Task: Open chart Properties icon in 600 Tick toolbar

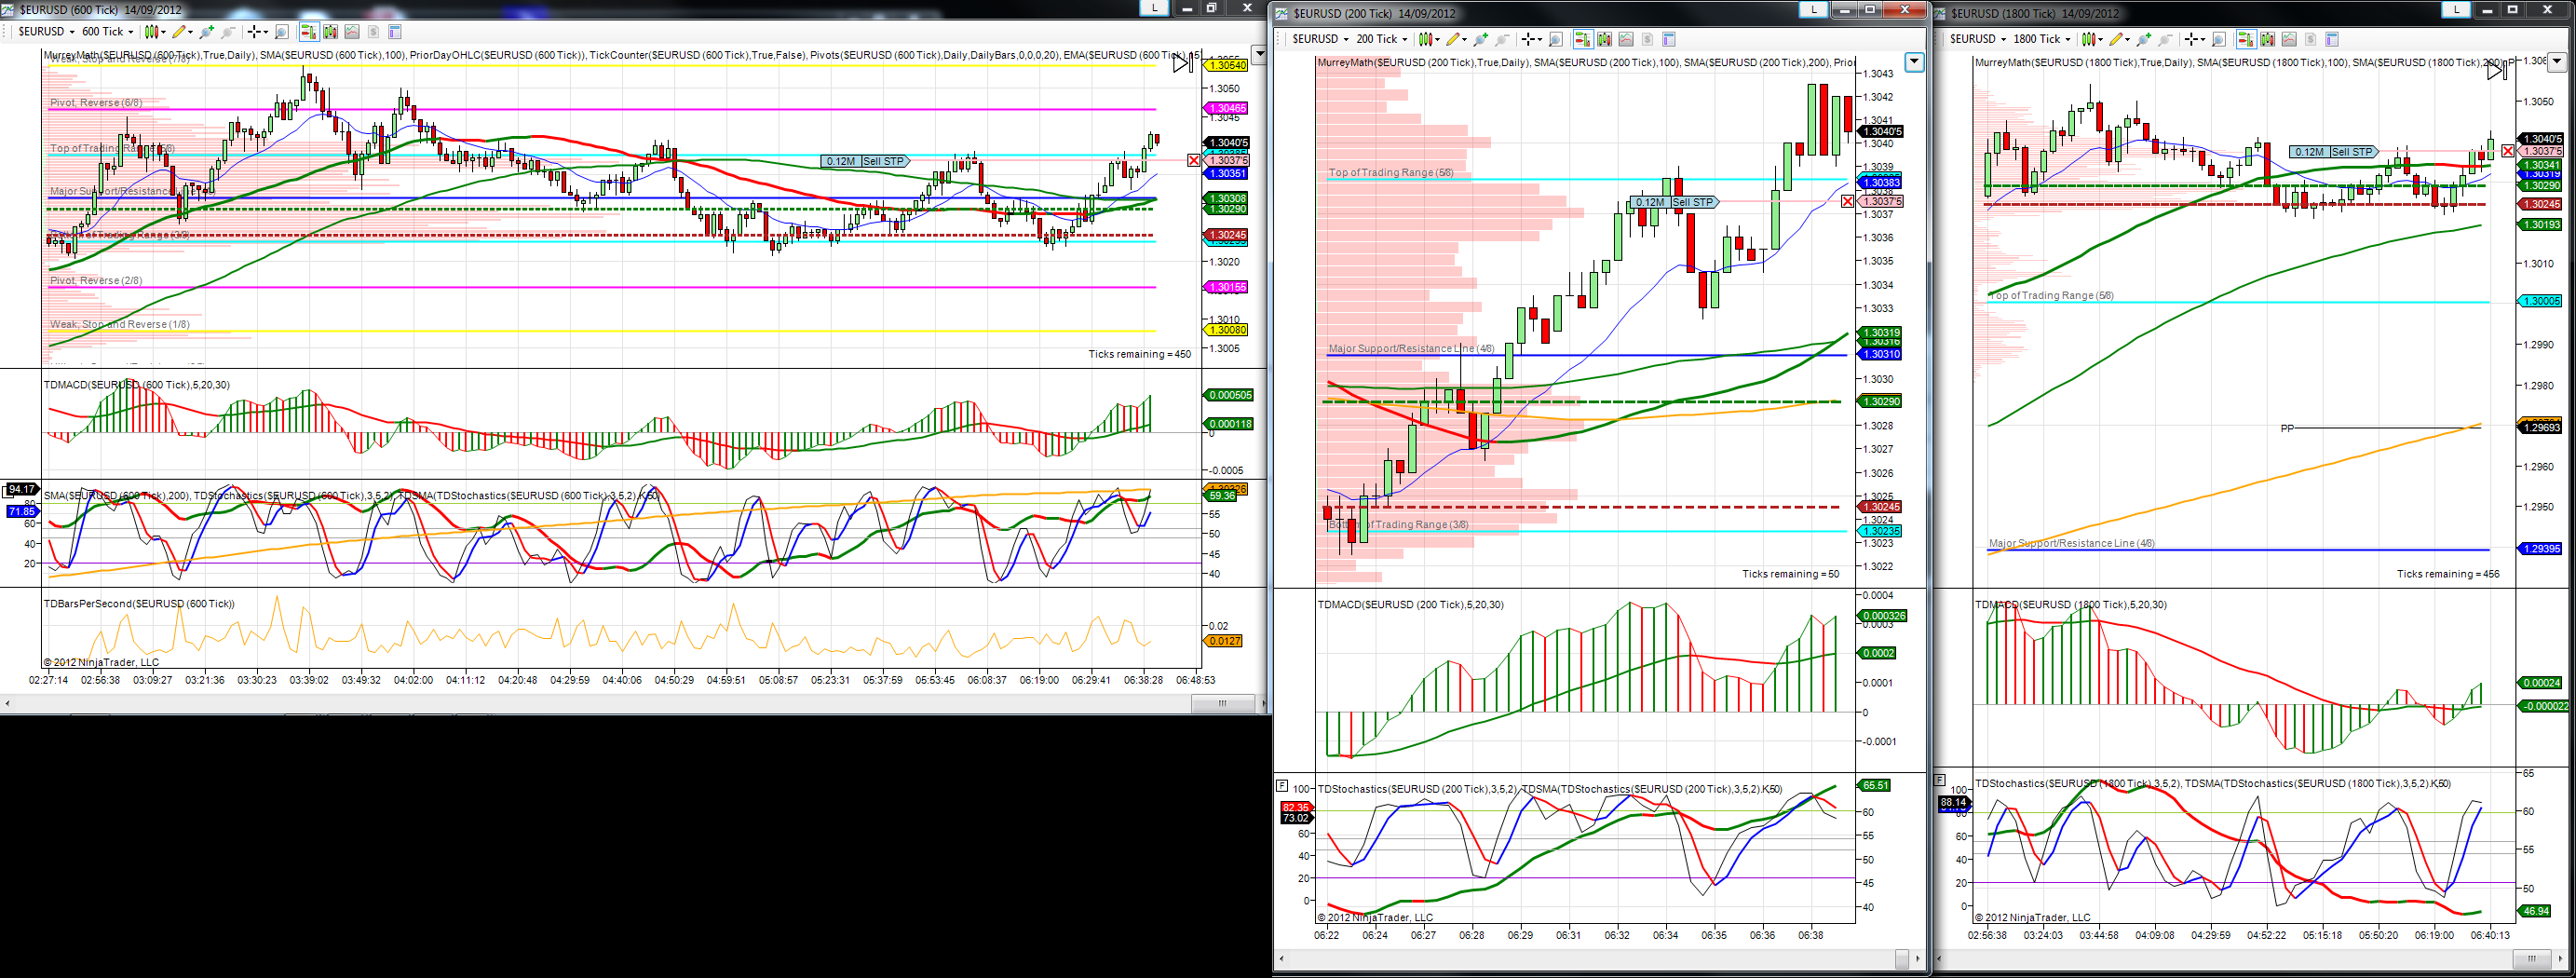Action: tap(394, 32)
